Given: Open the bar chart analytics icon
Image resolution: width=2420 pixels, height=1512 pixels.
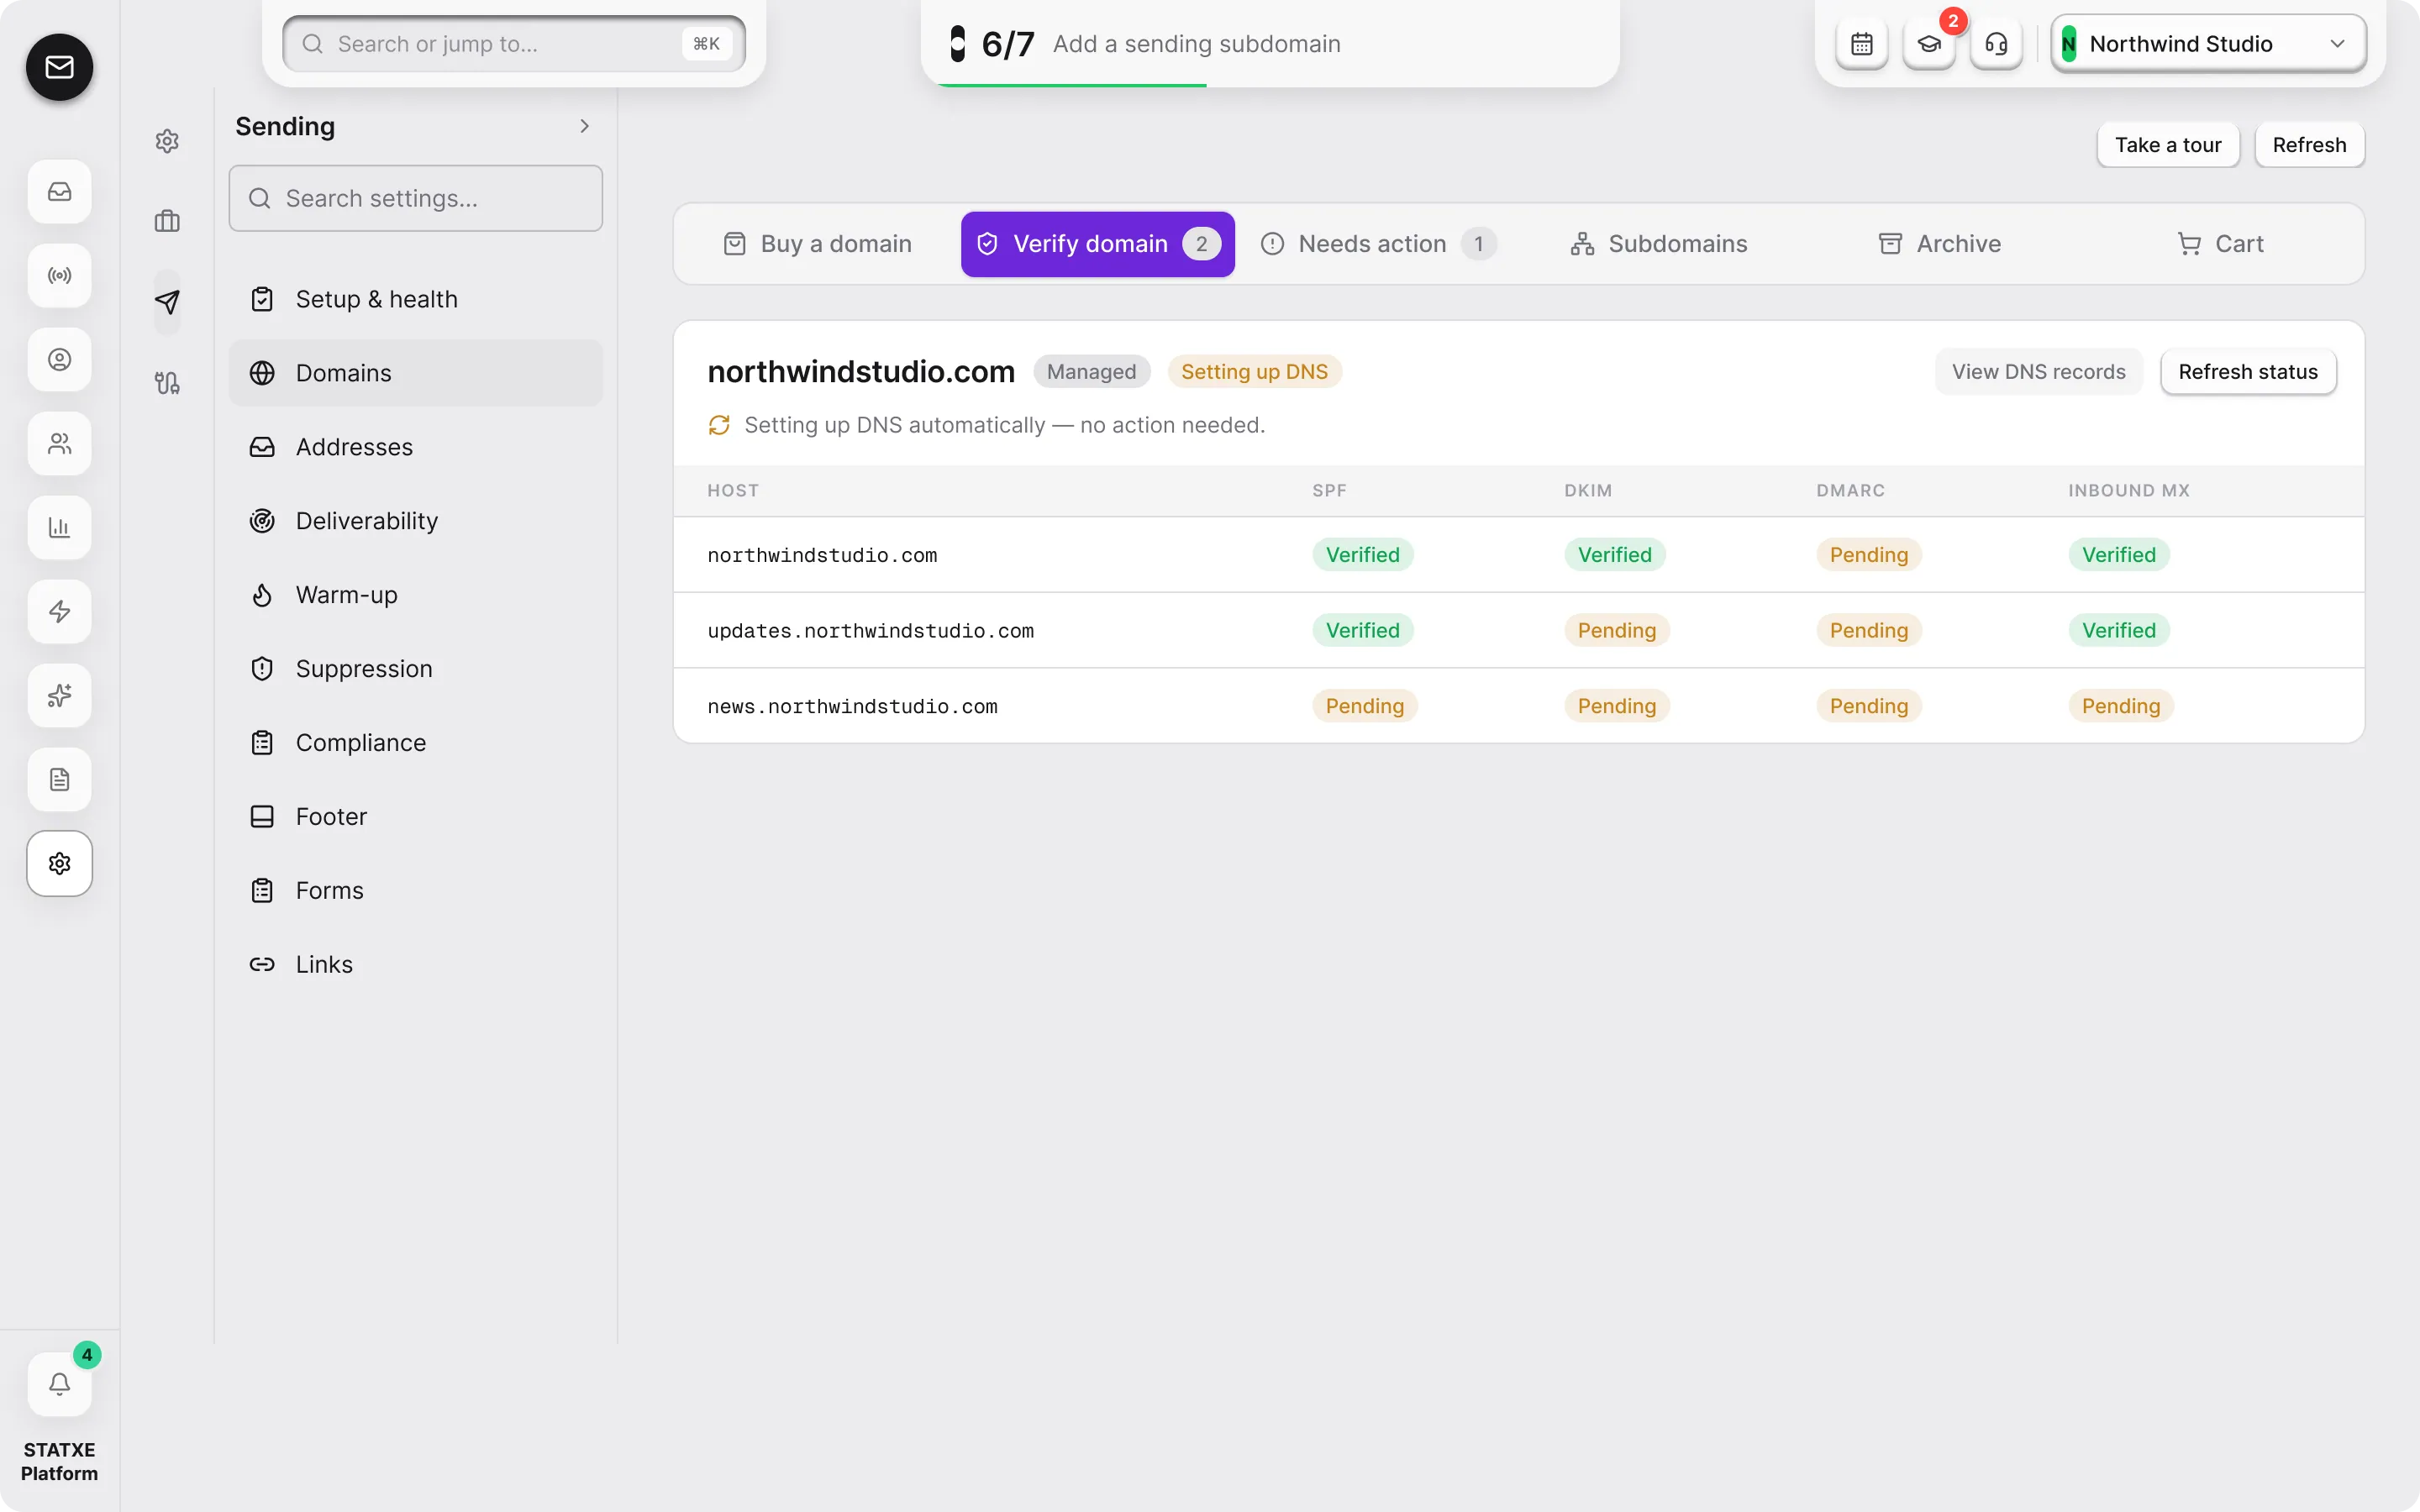Looking at the screenshot, I should click(59, 527).
